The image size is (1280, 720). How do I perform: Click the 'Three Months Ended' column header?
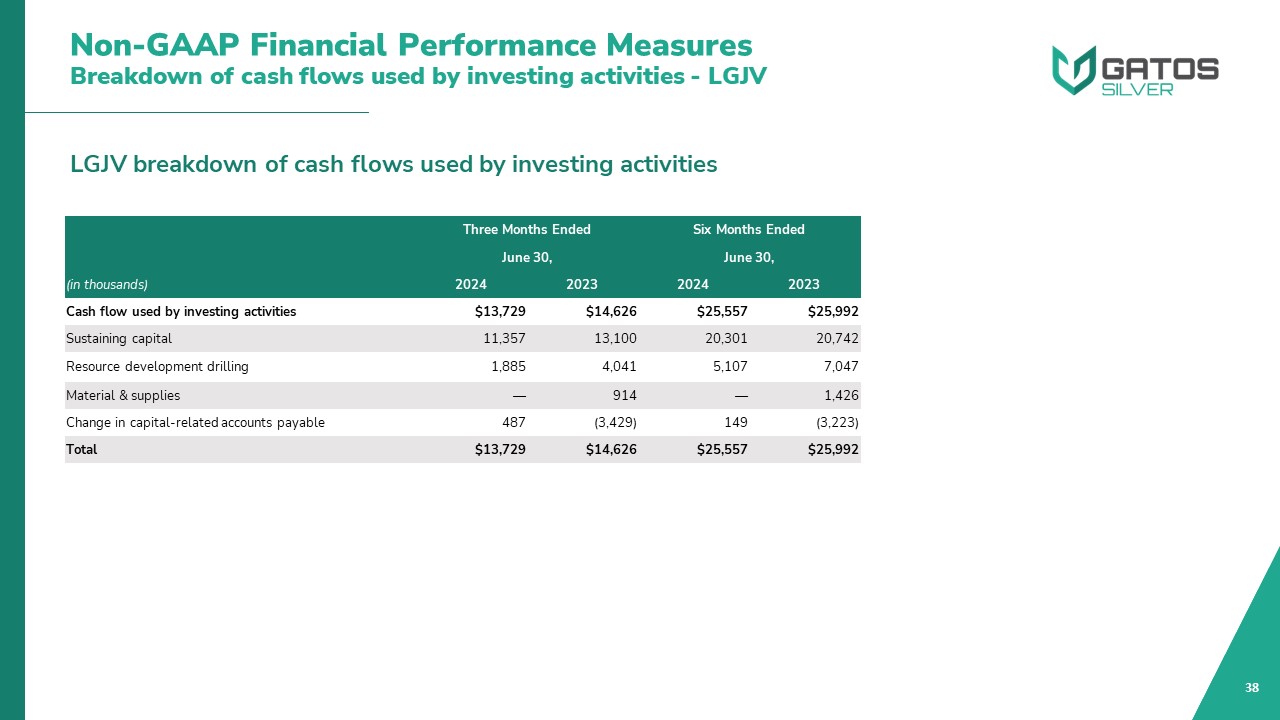[526, 230]
